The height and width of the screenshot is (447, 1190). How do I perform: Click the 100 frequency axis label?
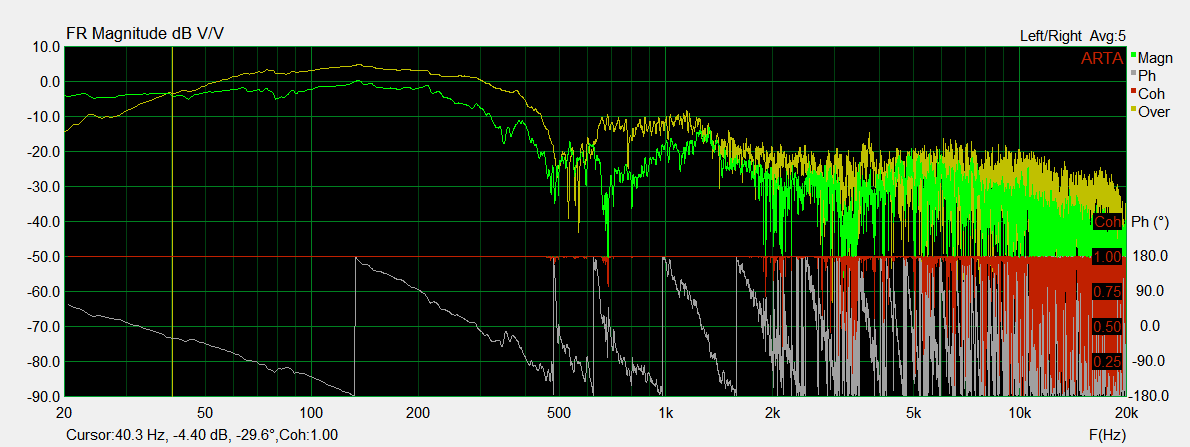pyautogui.click(x=311, y=413)
